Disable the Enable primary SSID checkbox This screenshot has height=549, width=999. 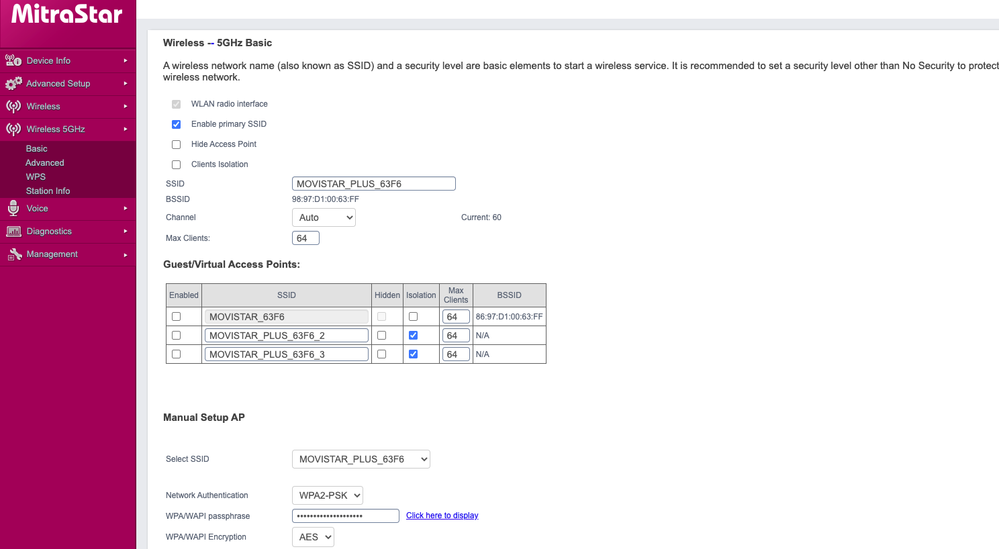(176, 124)
